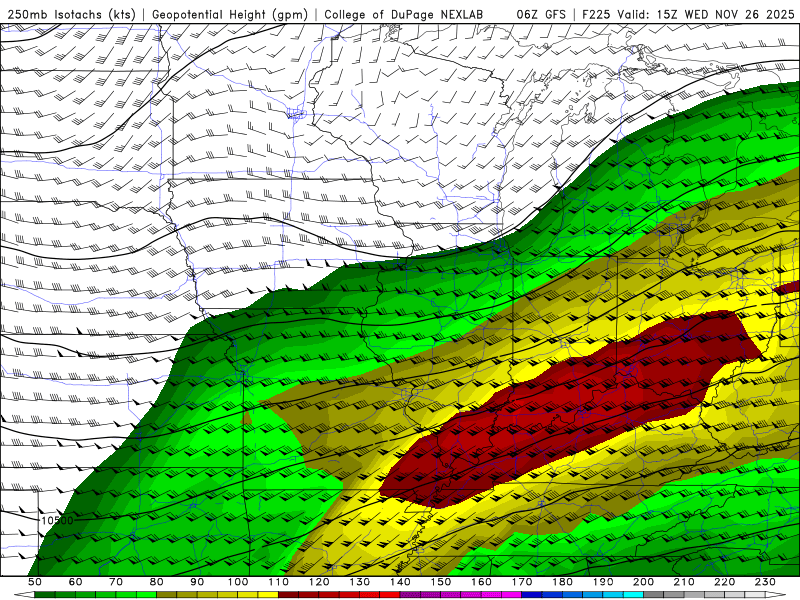Click the "170" value on the color scale
Screen dimensions: 800x600
pyautogui.click(x=522, y=582)
